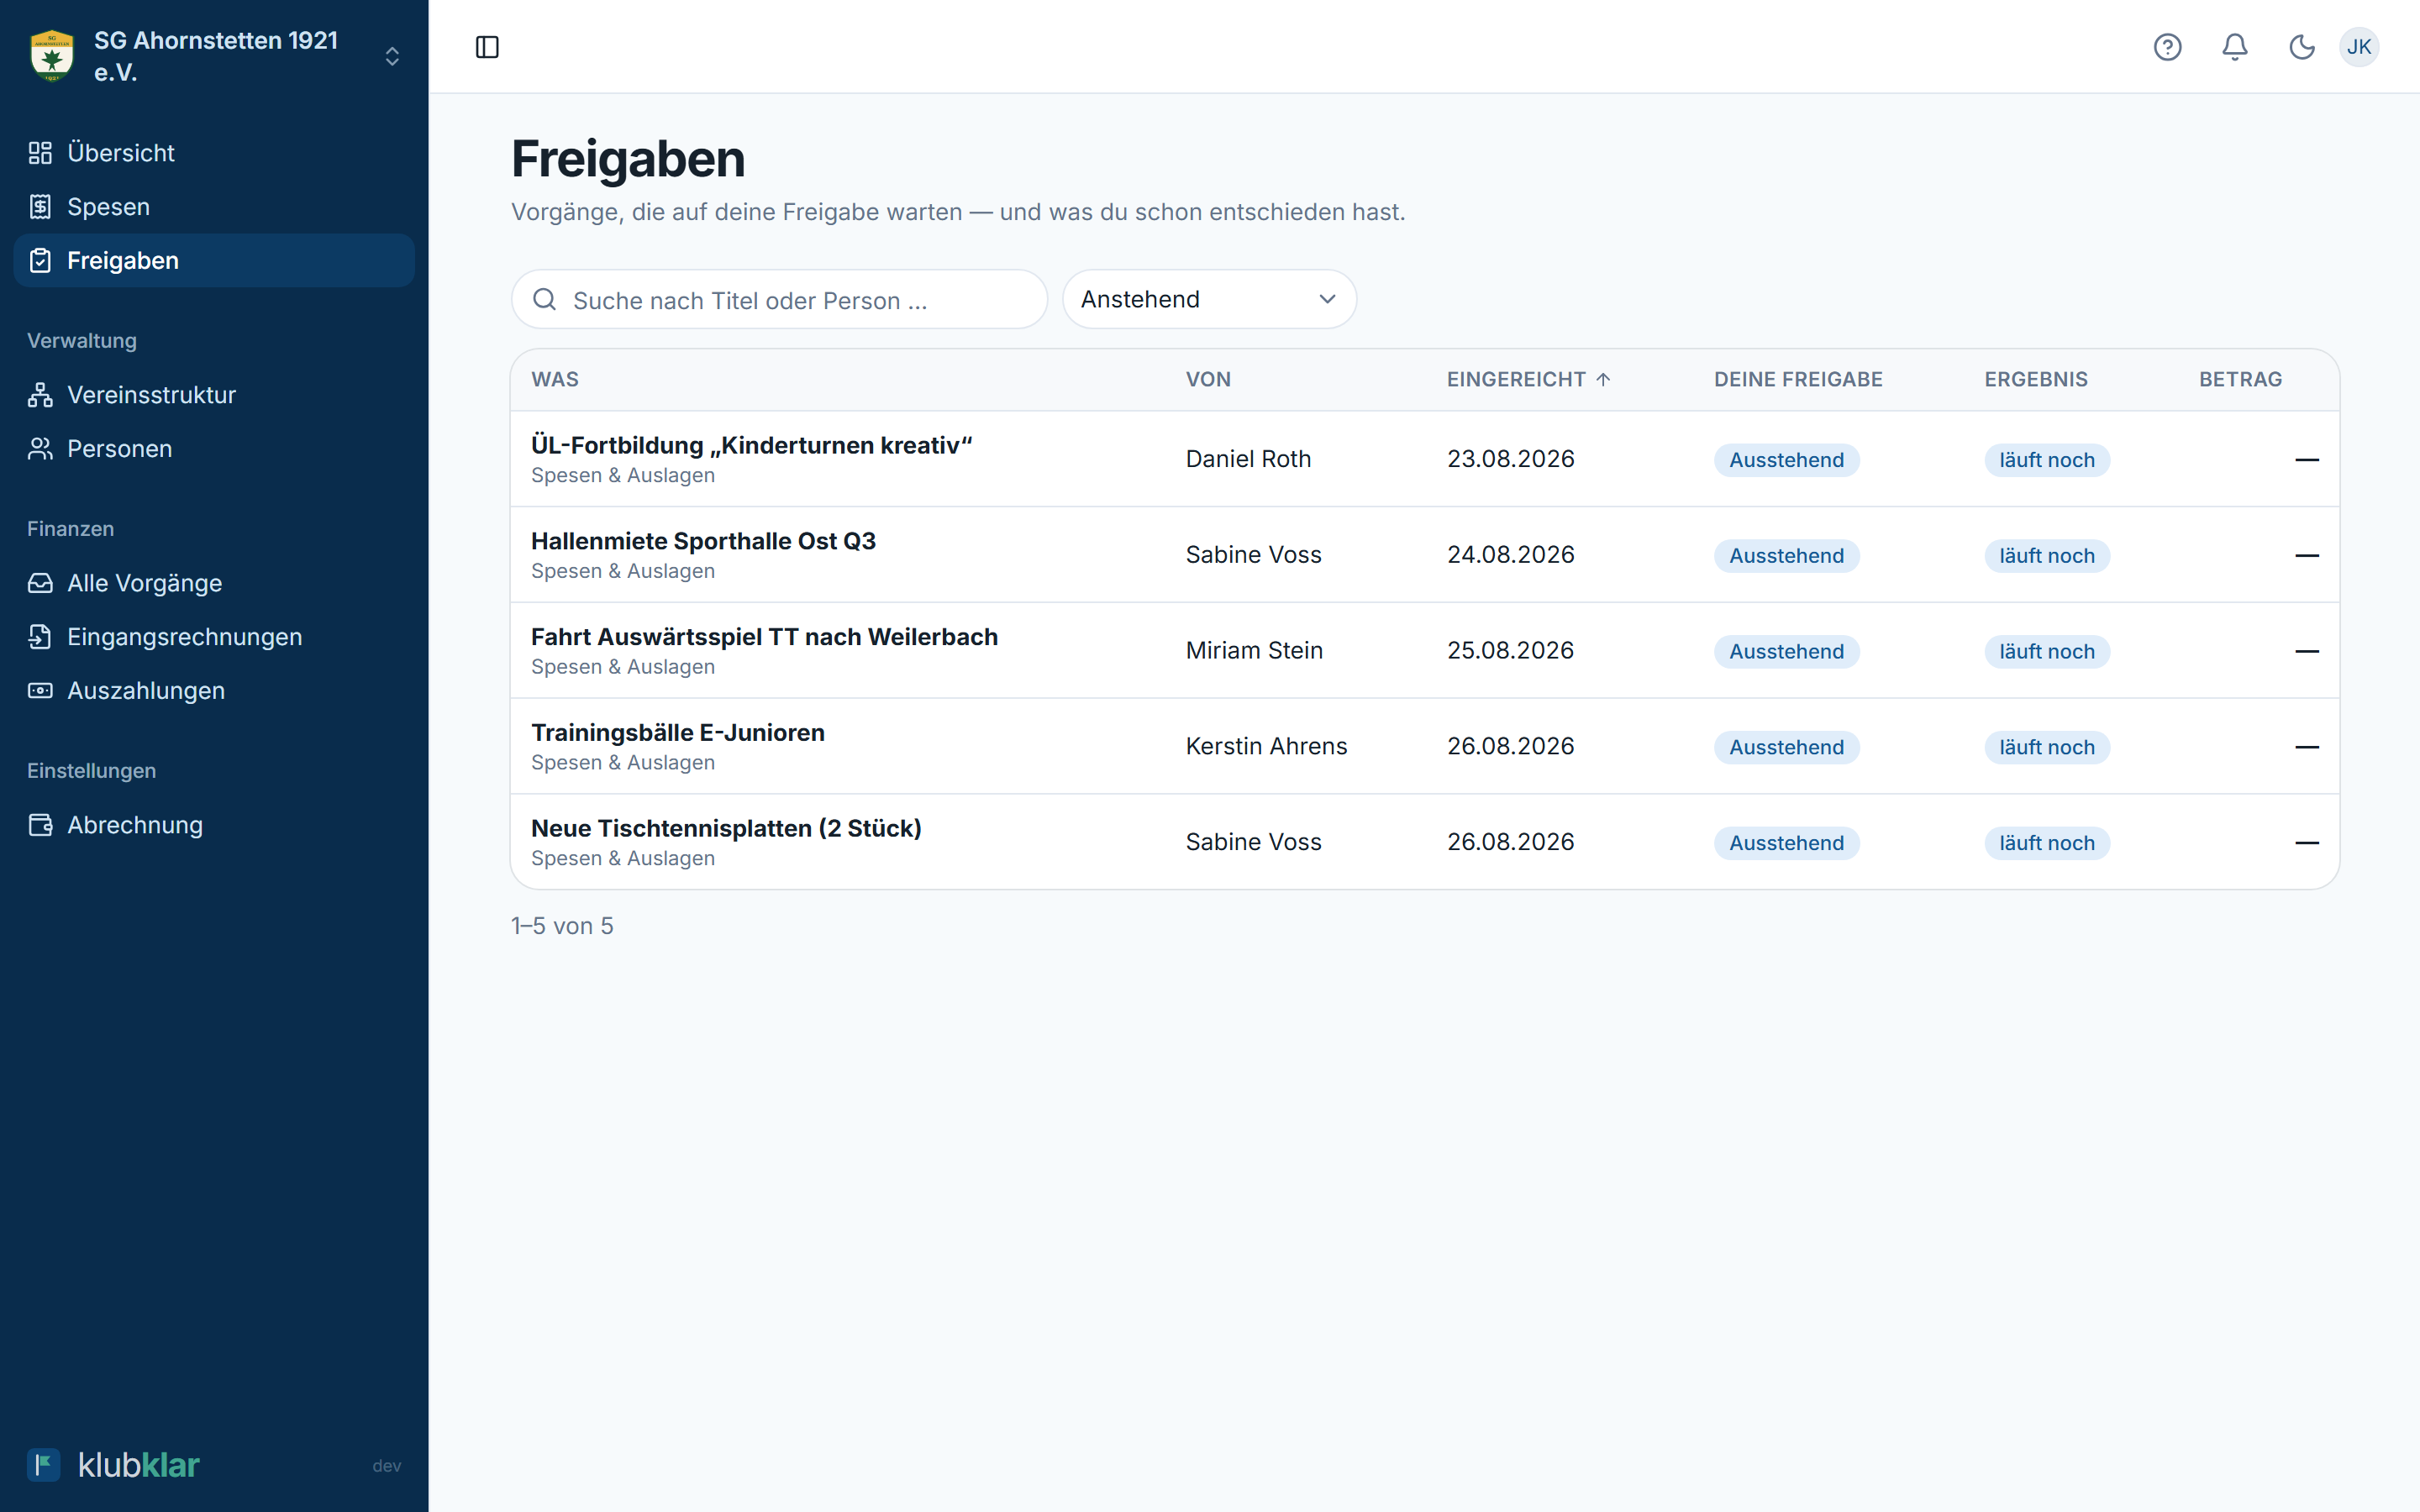This screenshot has height=1512, width=2420.
Task: Open the Anstehend status filter dropdown
Action: pyautogui.click(x=1209, y=299)
